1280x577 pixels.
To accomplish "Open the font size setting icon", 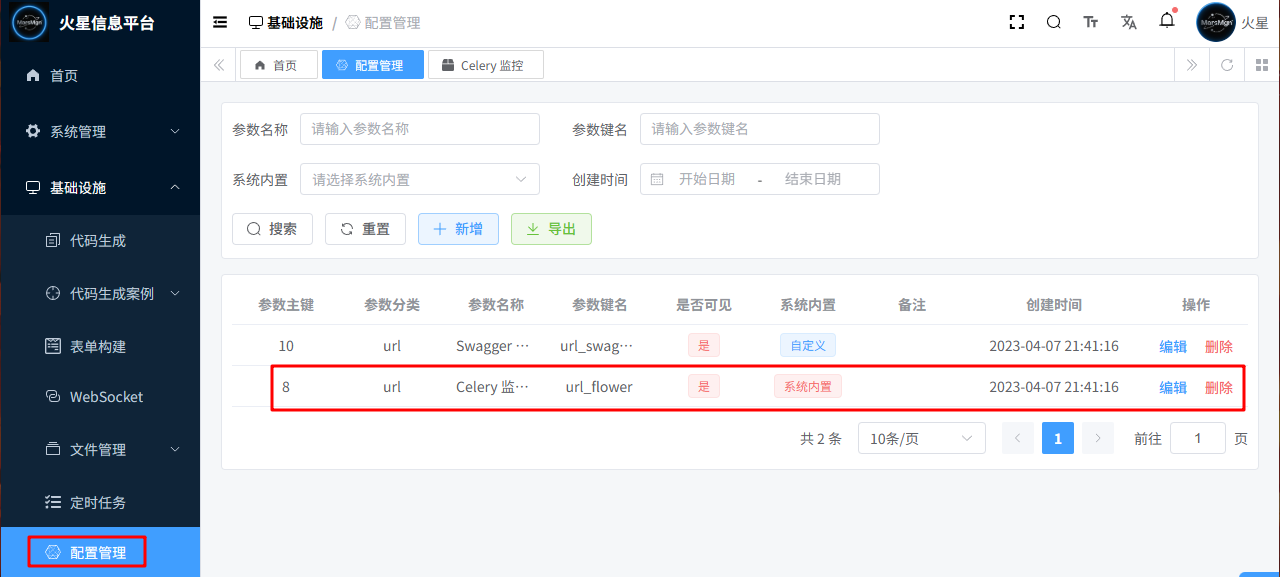I will pos(1091,22).
